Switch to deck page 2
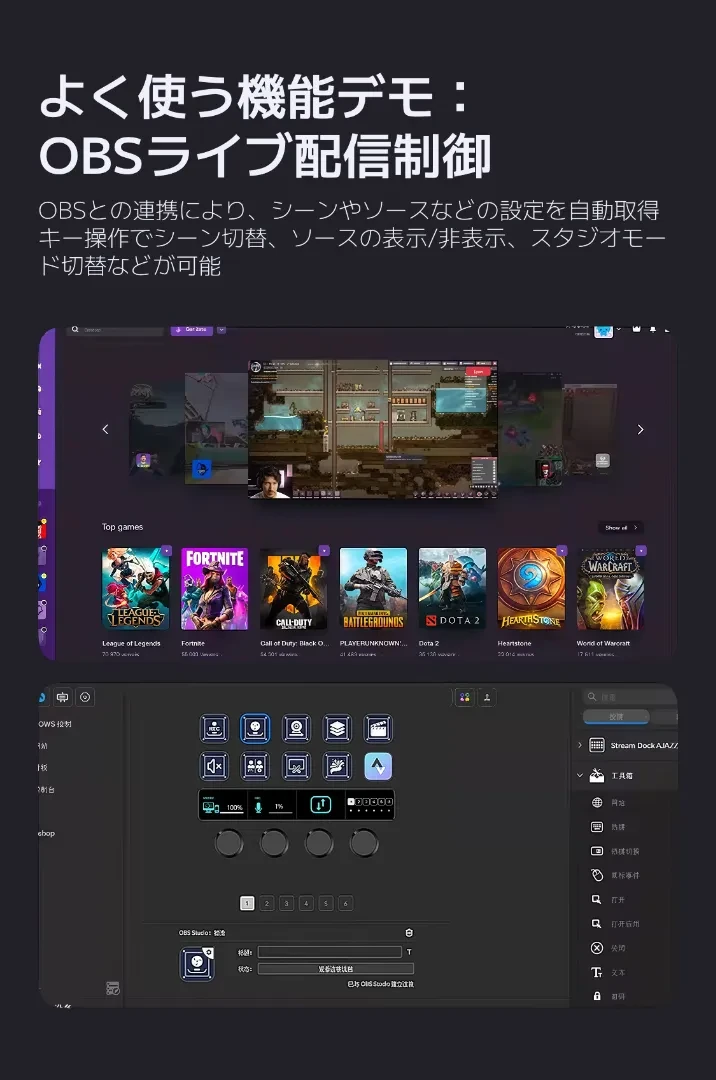The image size is (716, 1080). [x=267, y=903]
